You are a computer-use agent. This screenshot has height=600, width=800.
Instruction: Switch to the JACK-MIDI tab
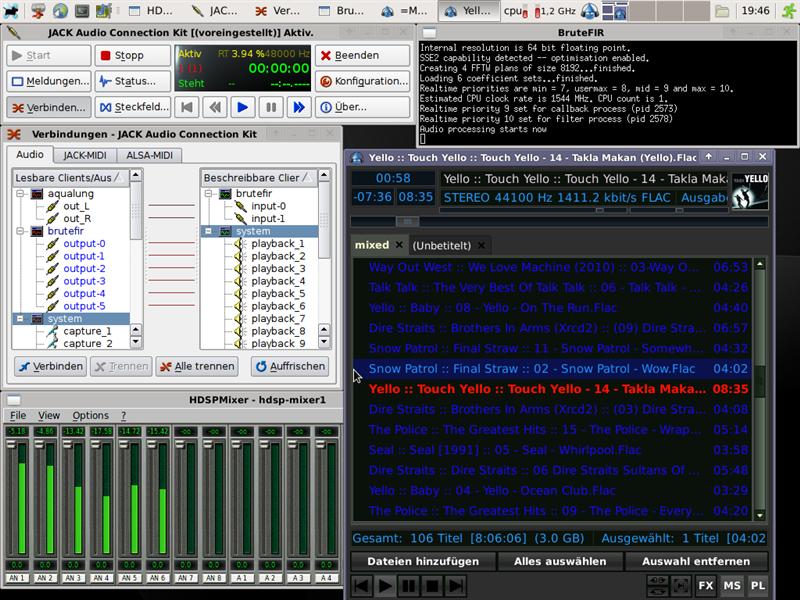pyautogui.click(x=85, y=155)
